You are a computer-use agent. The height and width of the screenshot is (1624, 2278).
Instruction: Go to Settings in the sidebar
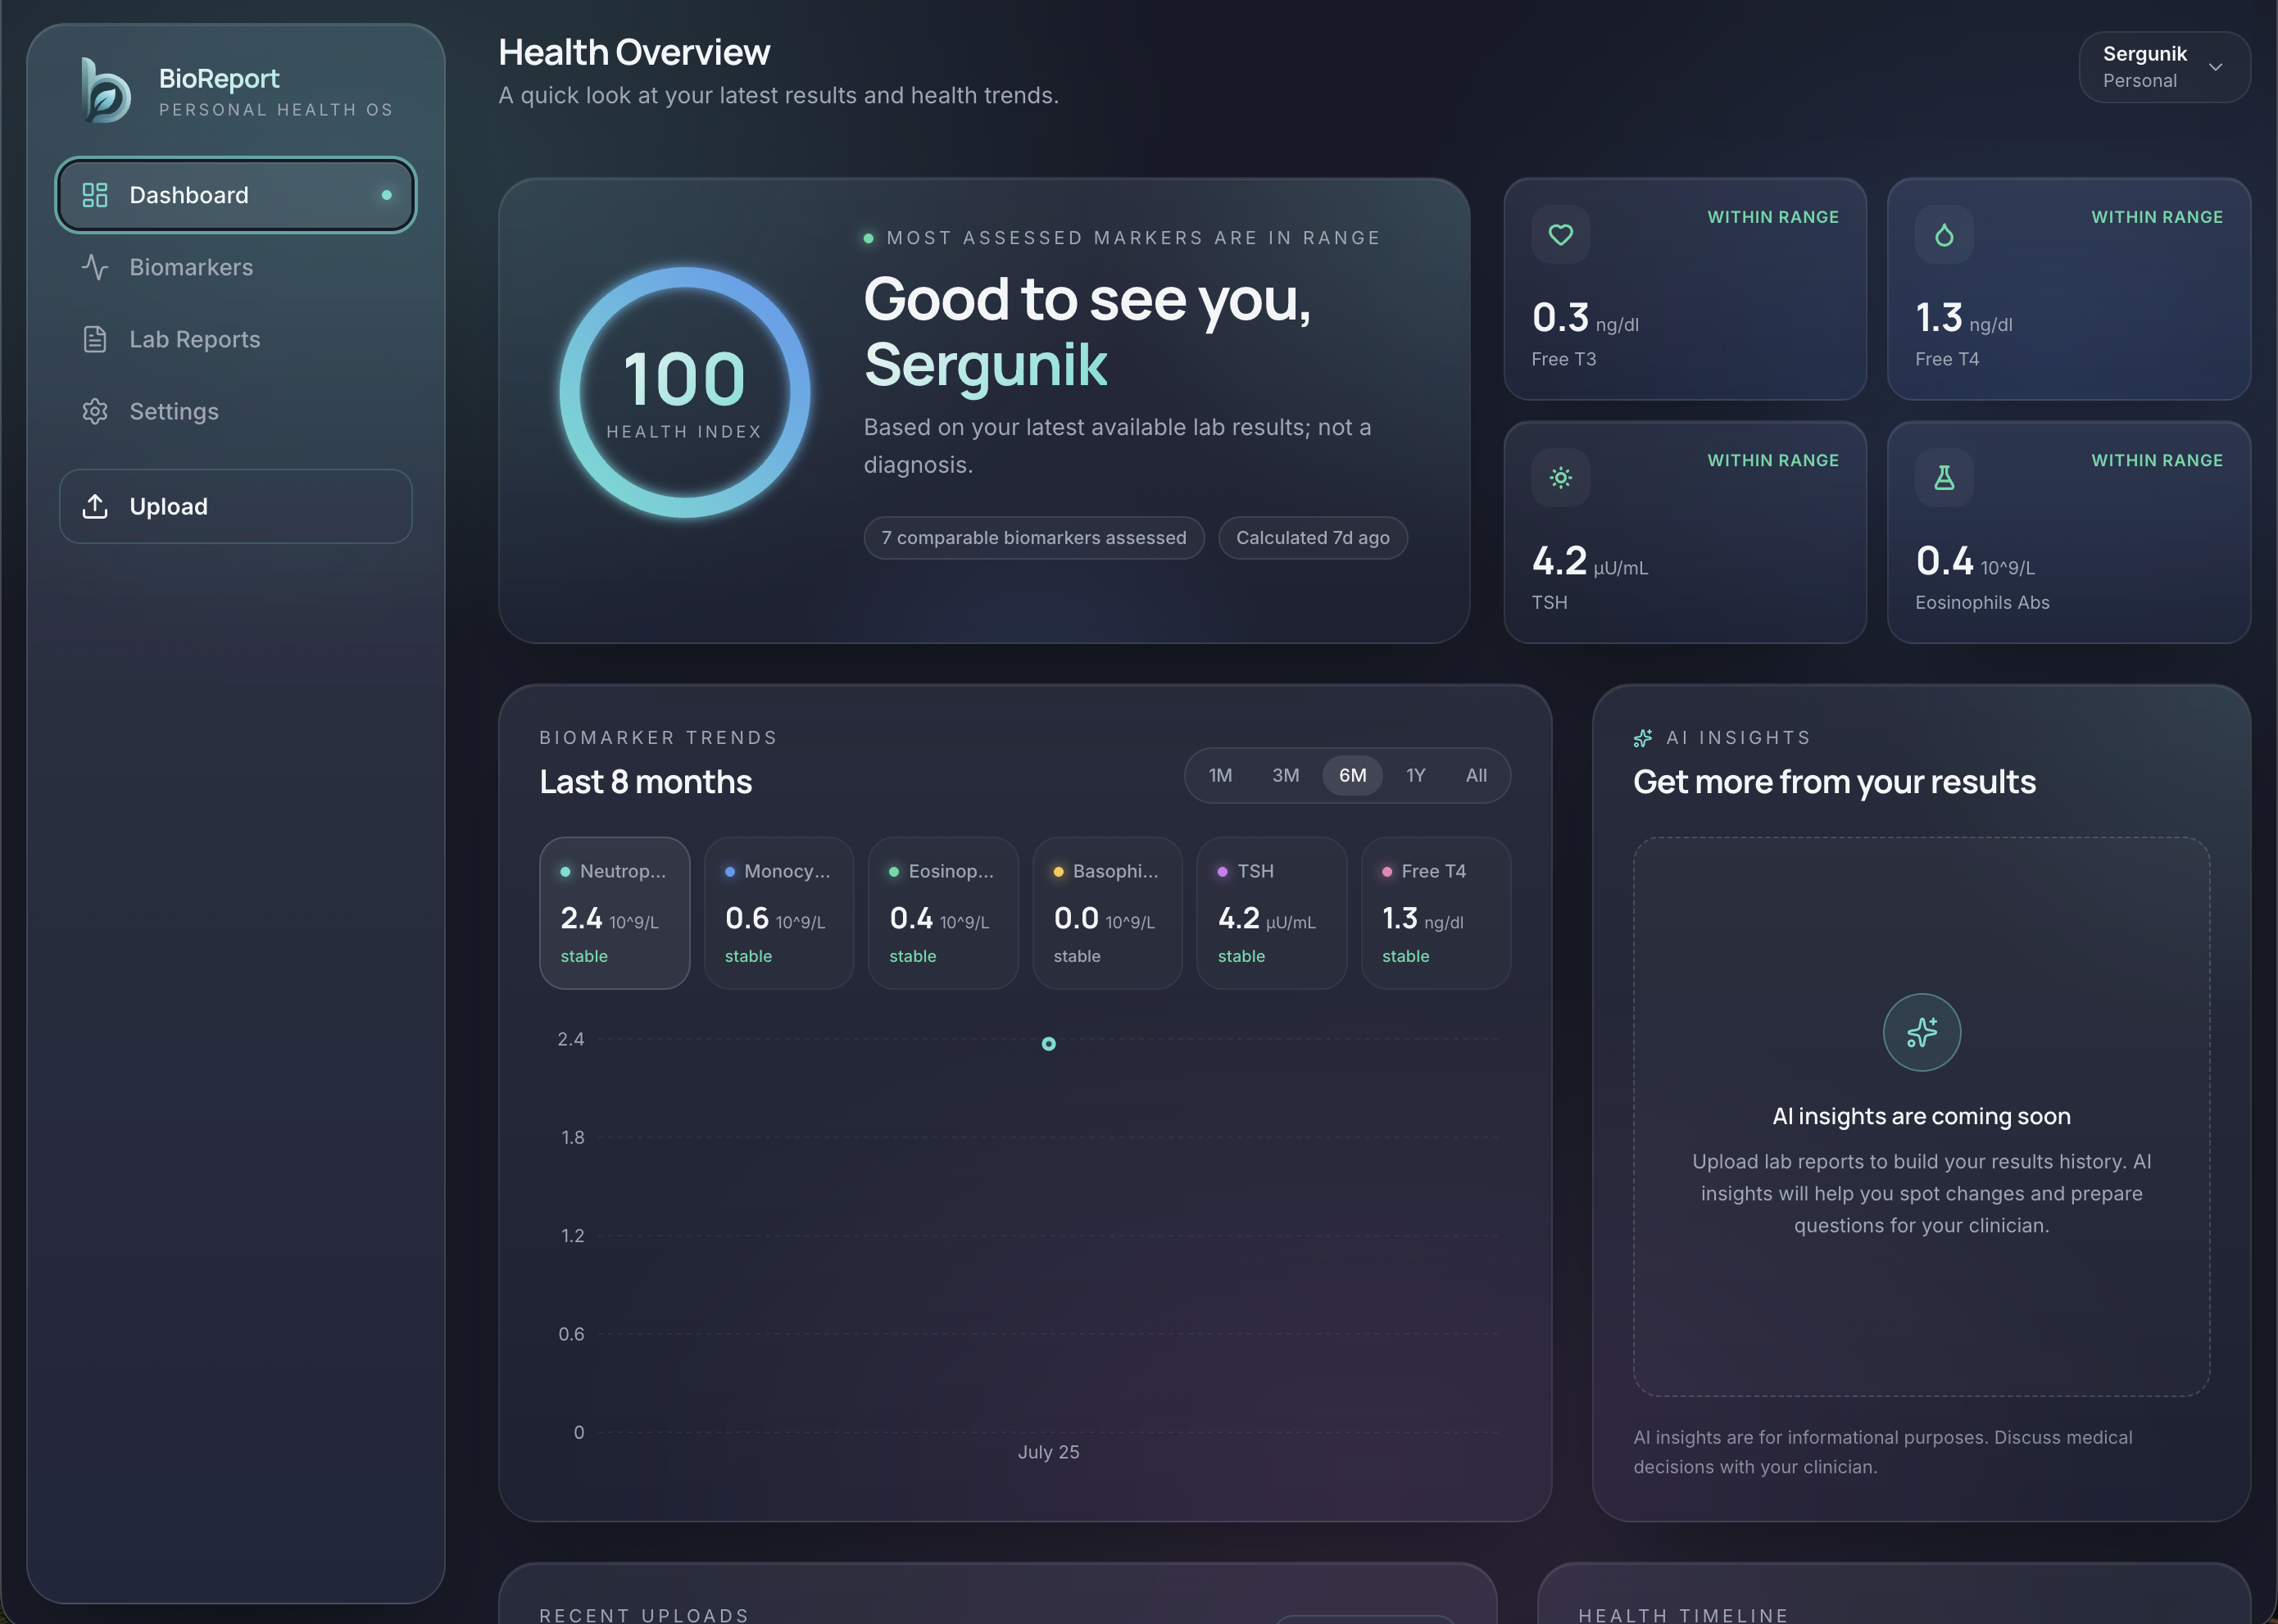(236, 411)
